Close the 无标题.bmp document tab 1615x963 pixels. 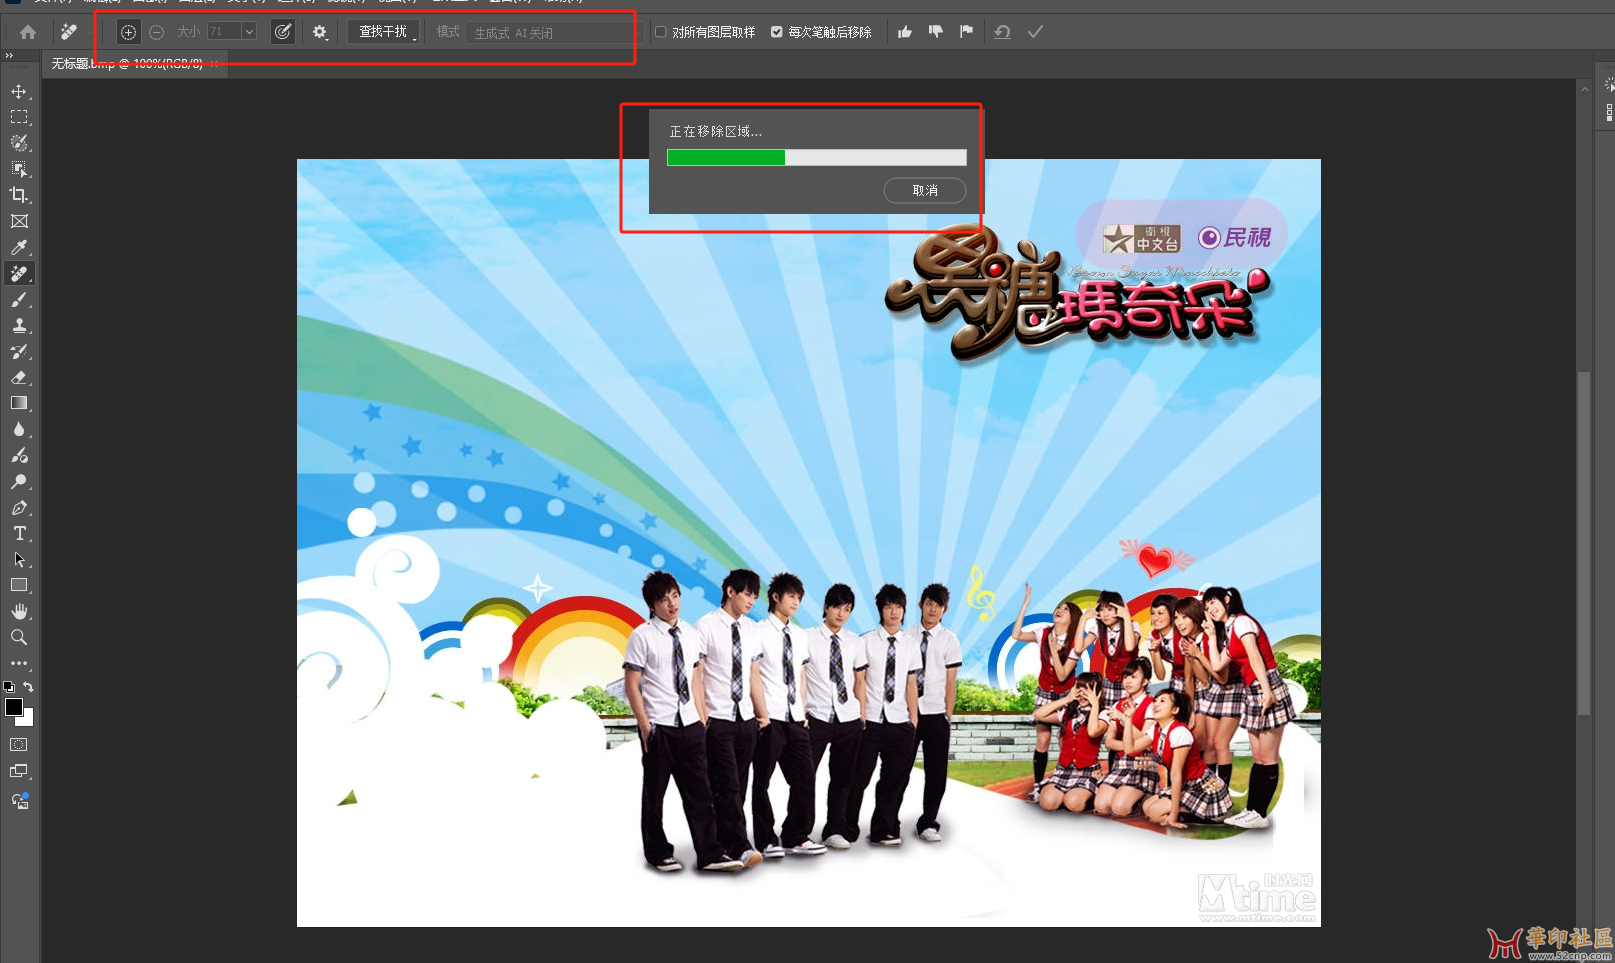pyautogui.click(x=215, y=64)
